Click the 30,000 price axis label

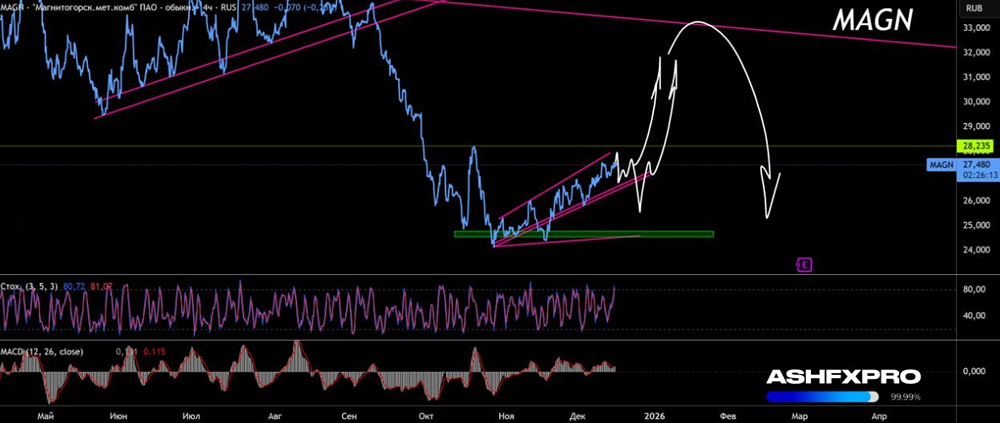click(x=976, y=102)
